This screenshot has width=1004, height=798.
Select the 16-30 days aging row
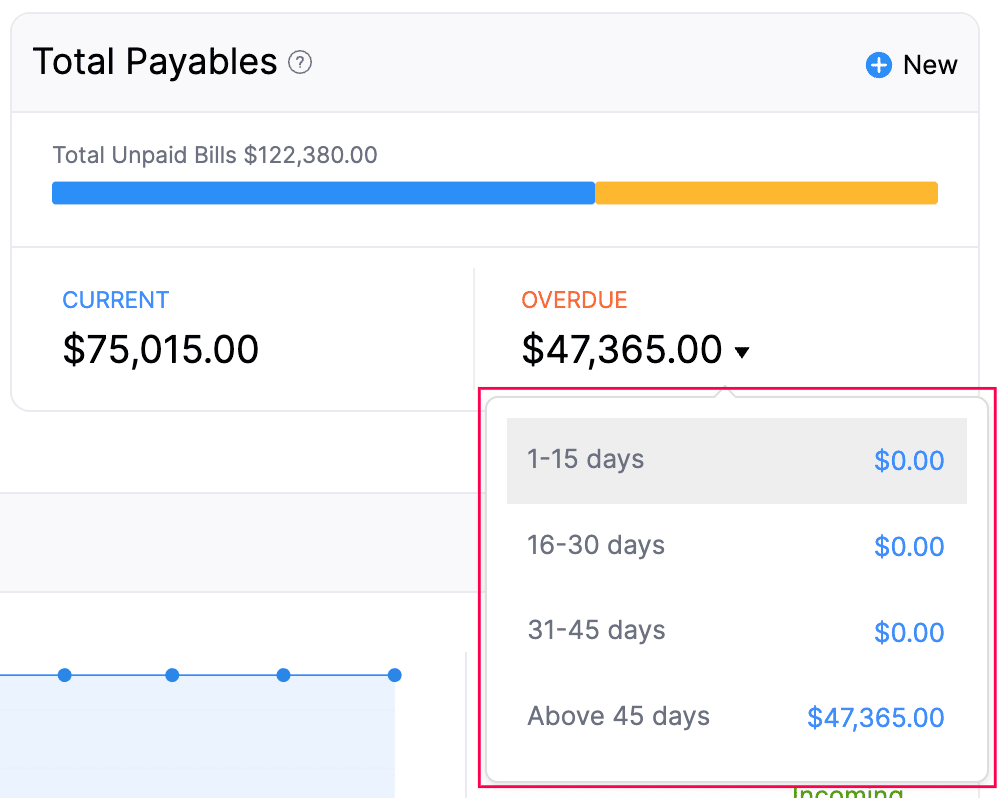point(596,546)
